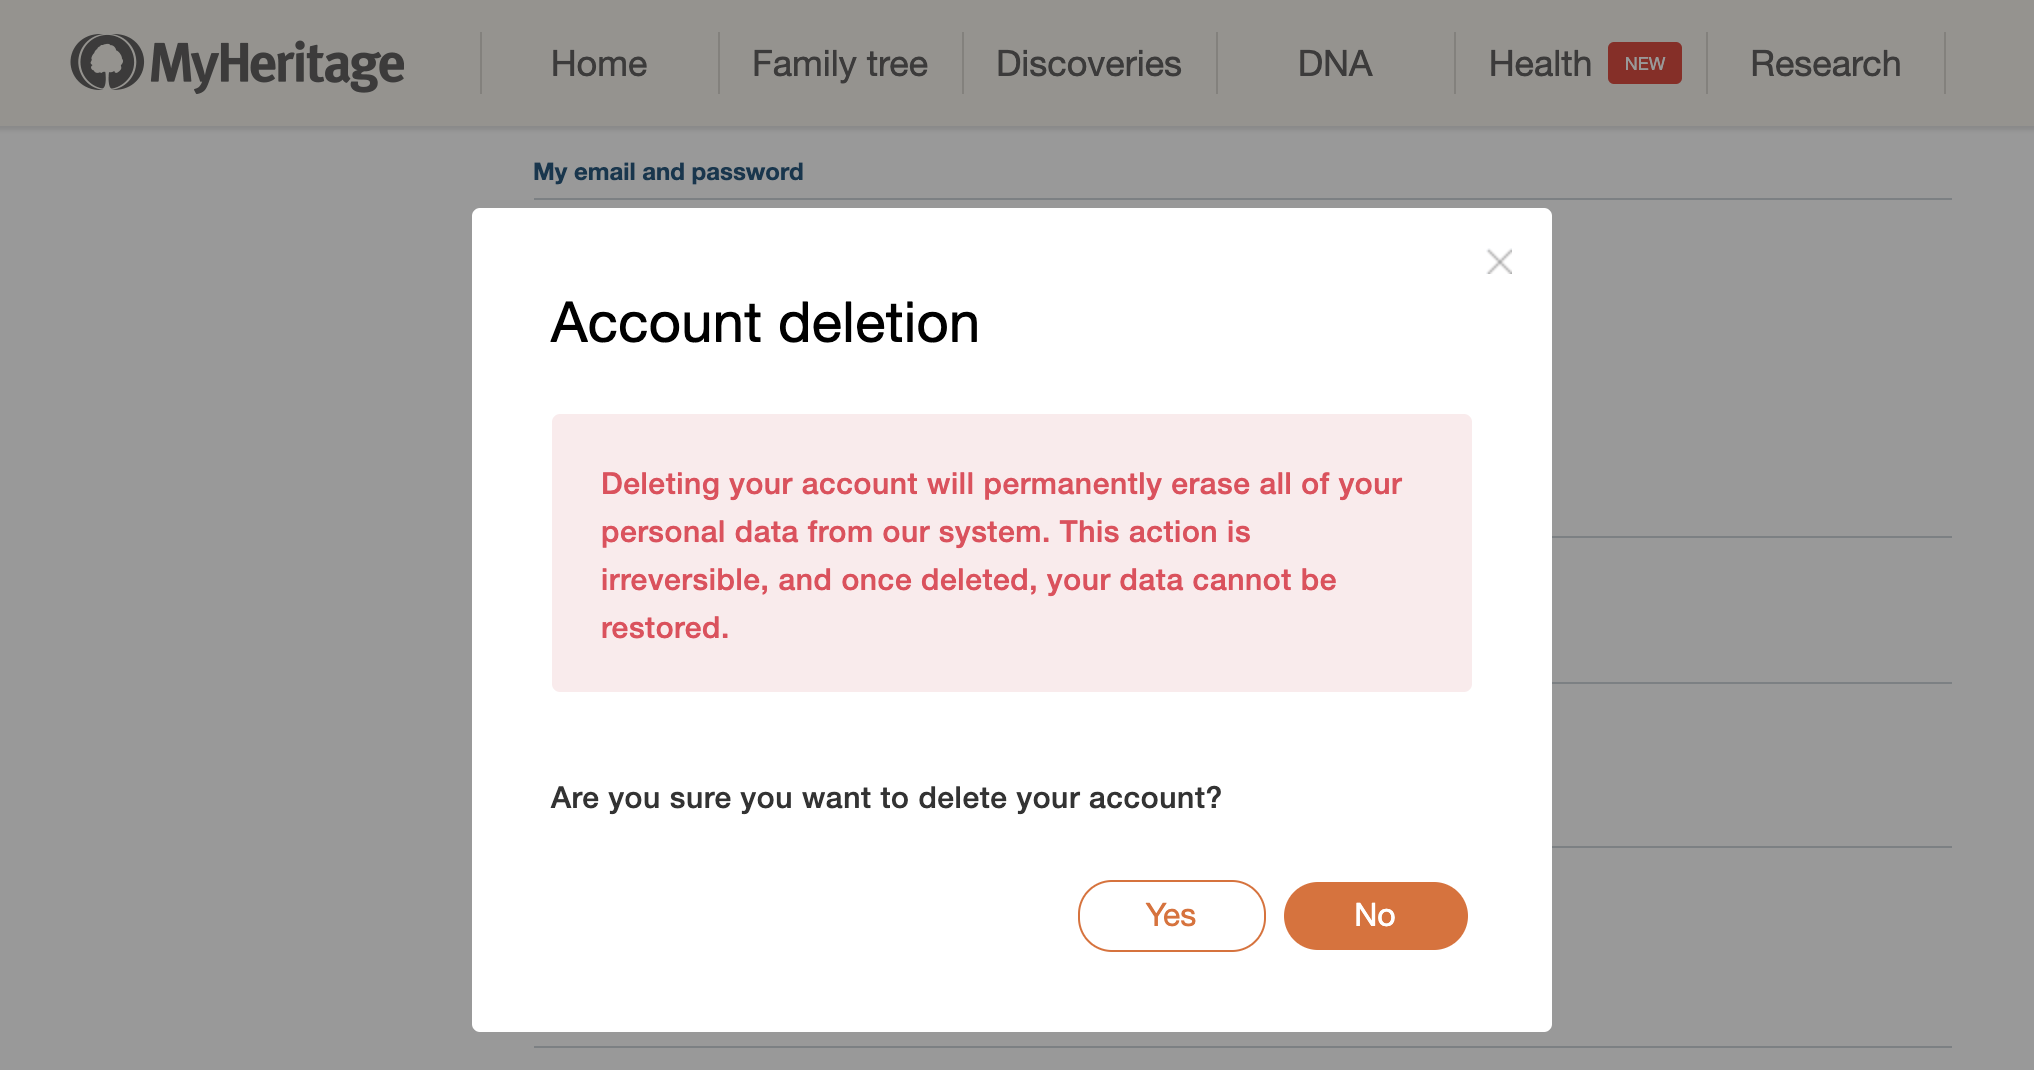Click the 'Are you sure' confirmation question

[886, 798]
